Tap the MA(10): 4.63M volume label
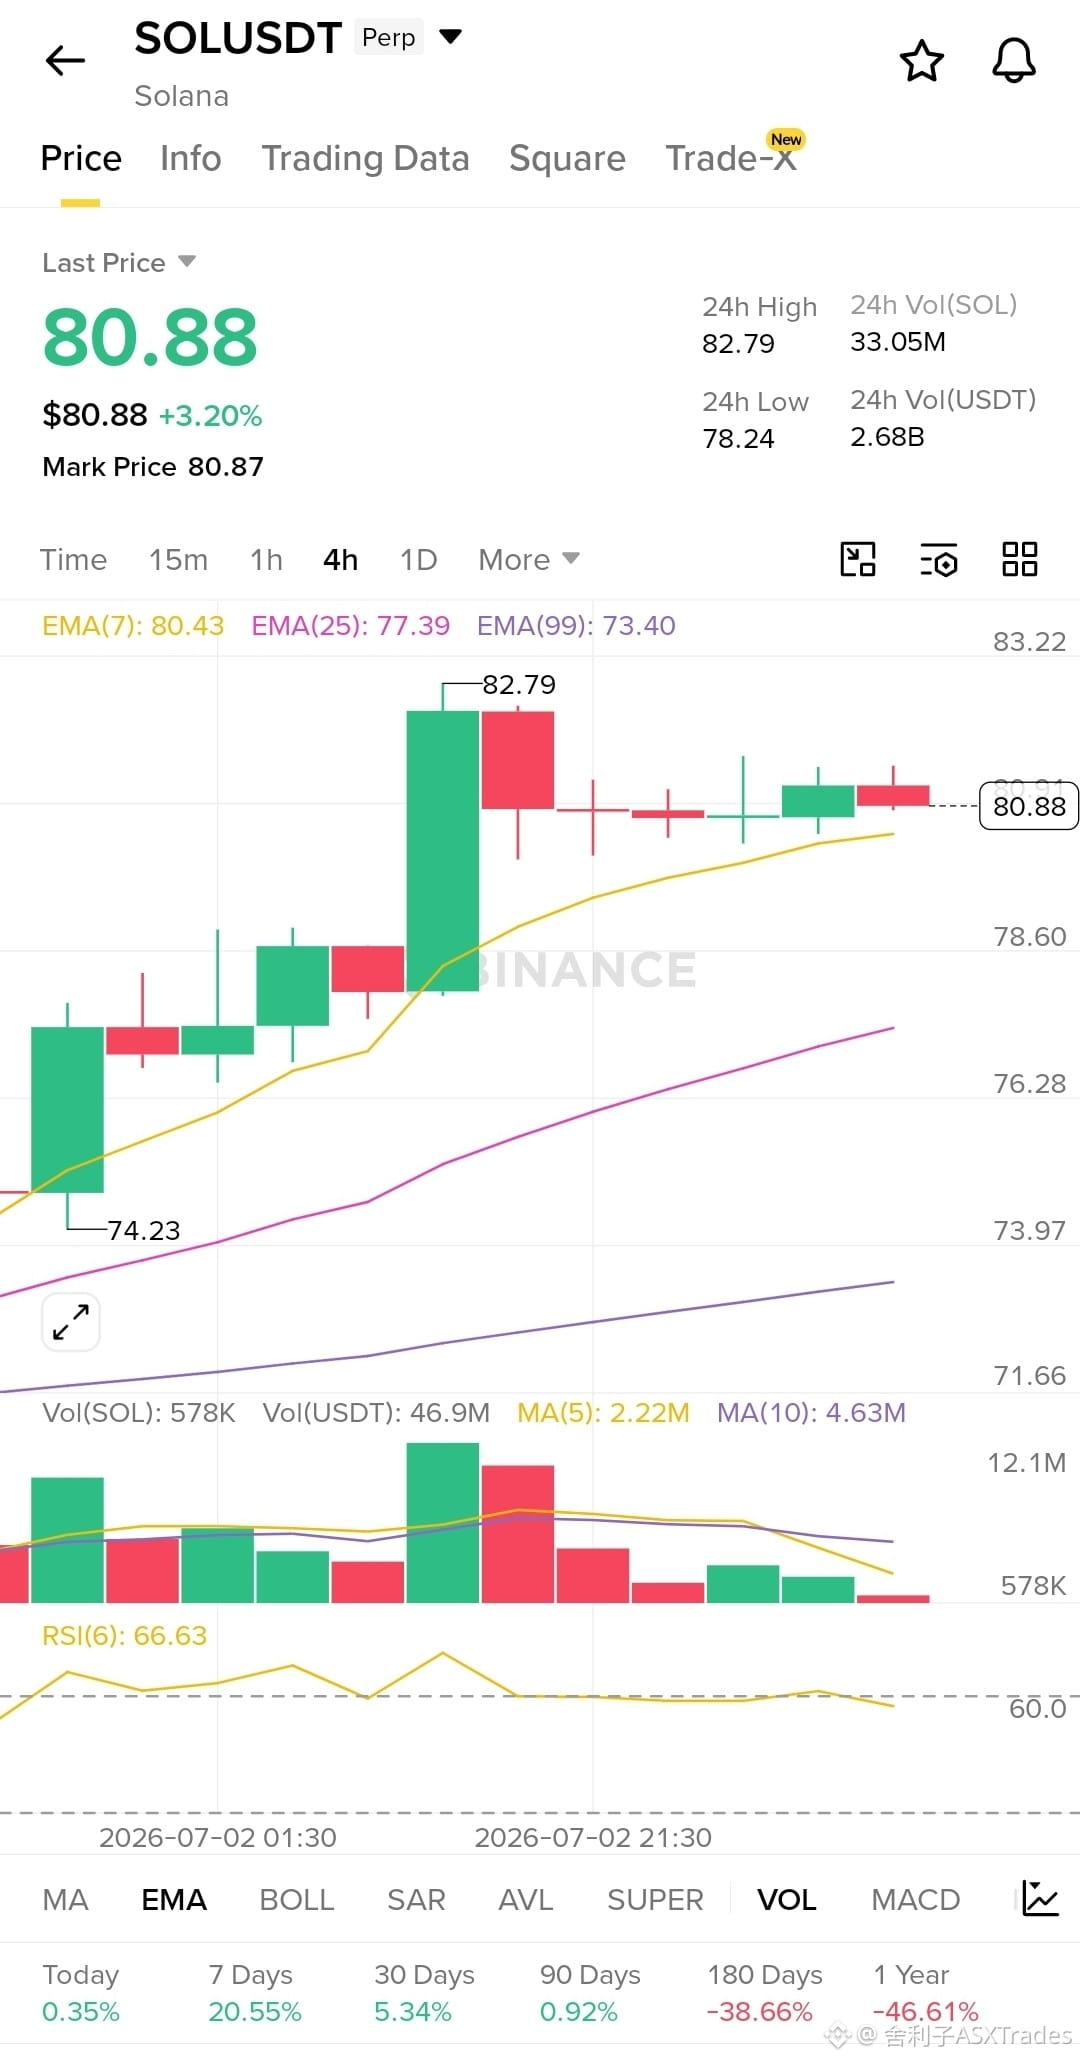 click(x=811, y=1412)
